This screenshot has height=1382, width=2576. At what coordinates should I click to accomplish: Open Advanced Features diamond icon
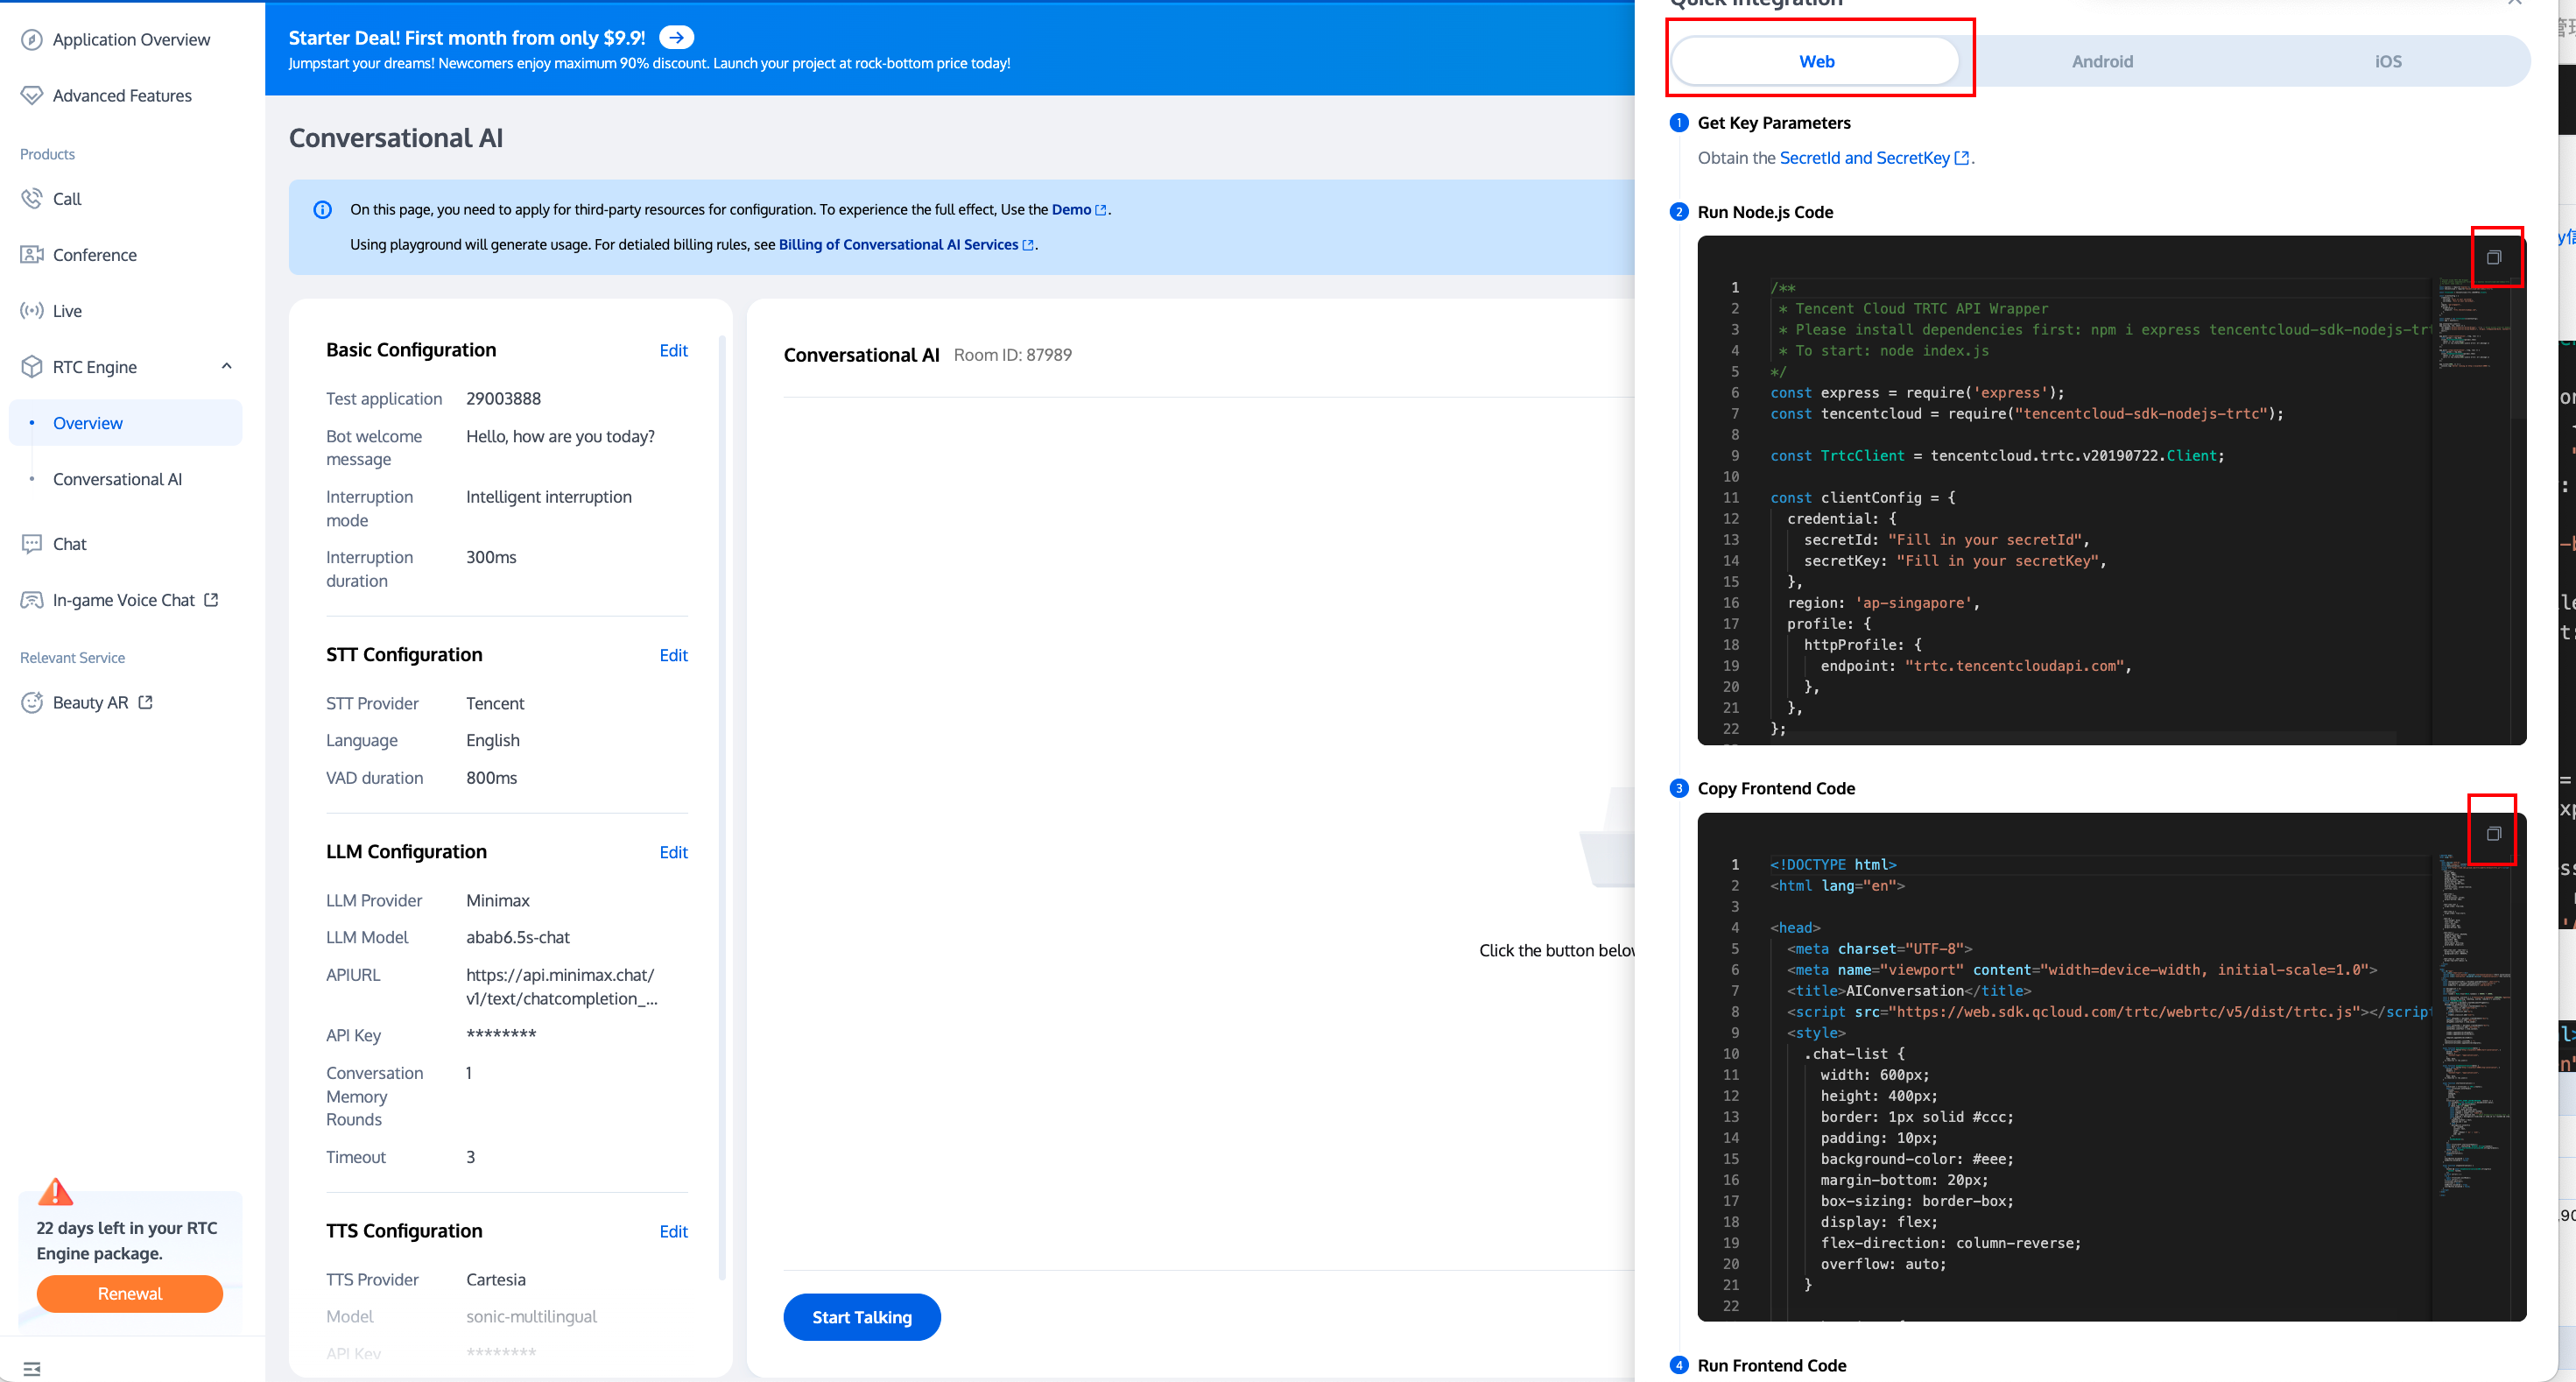pos(32,96)
